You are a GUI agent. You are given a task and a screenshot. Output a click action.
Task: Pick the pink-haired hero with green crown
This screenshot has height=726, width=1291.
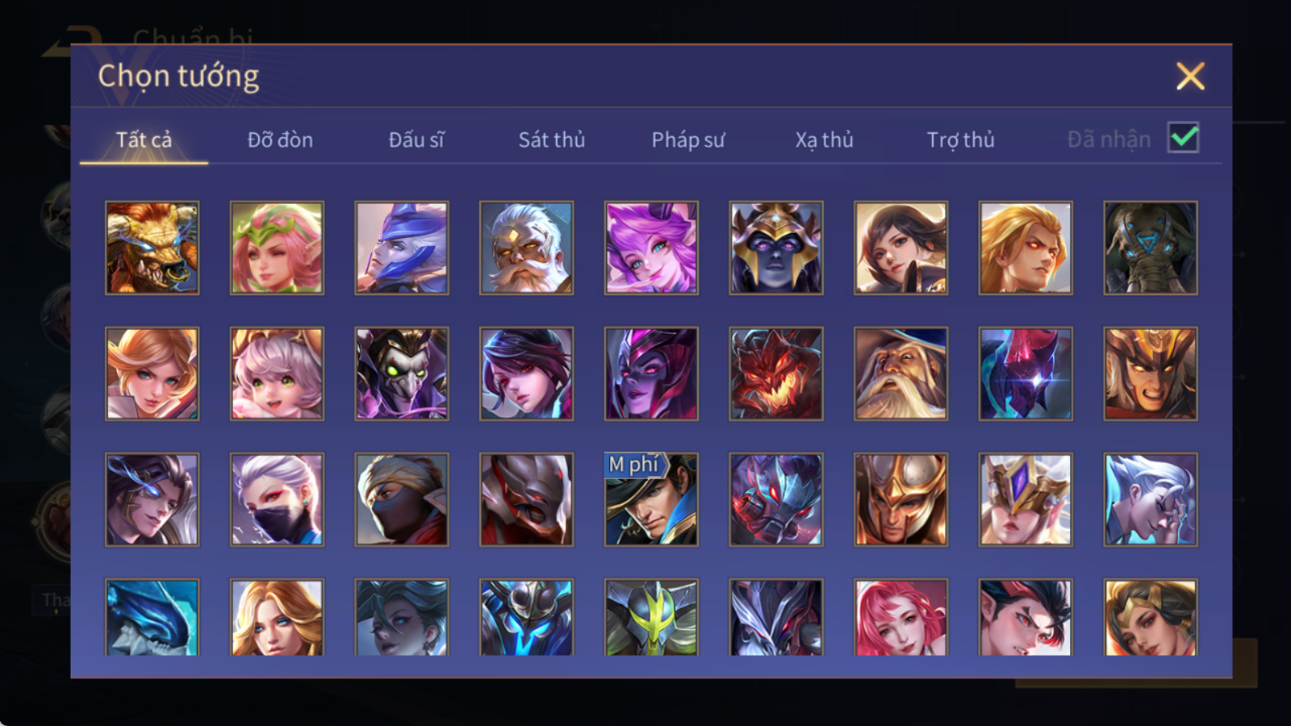coord(277,248)
